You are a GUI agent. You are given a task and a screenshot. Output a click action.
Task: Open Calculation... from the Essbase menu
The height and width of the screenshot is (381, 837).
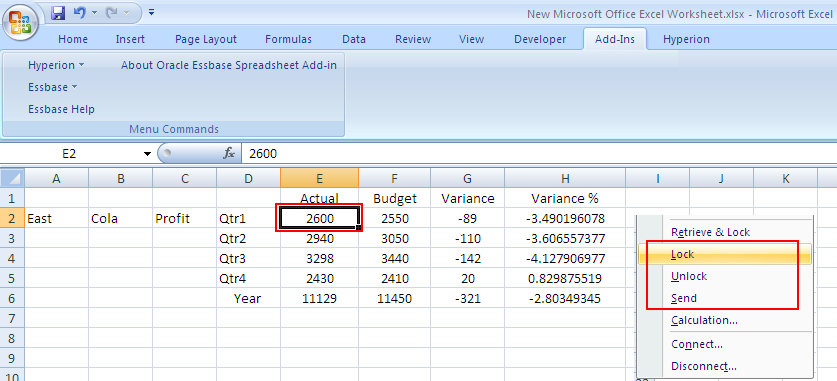click(724, 320)
